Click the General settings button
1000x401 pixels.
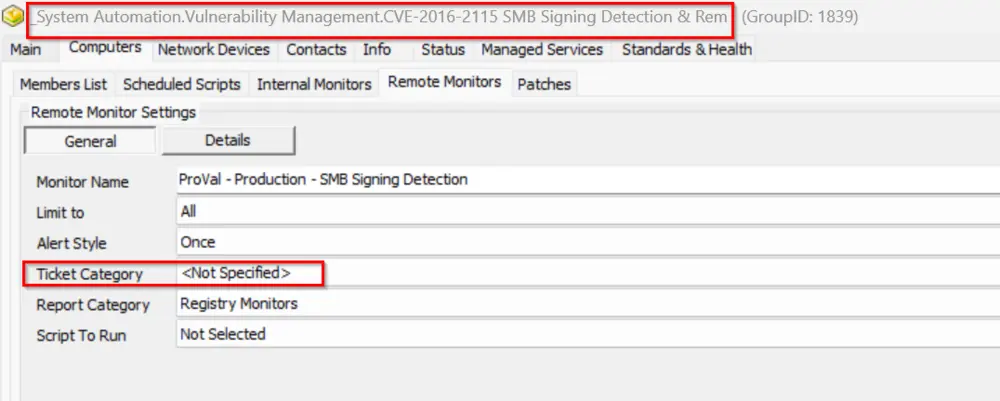90,141
